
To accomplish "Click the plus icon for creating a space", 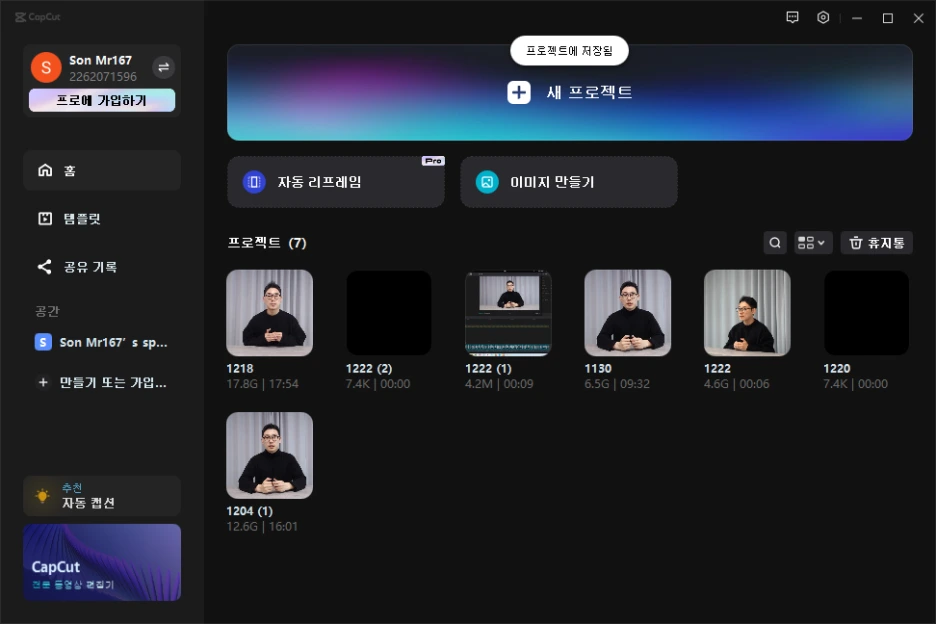I will tap(43, 382).
